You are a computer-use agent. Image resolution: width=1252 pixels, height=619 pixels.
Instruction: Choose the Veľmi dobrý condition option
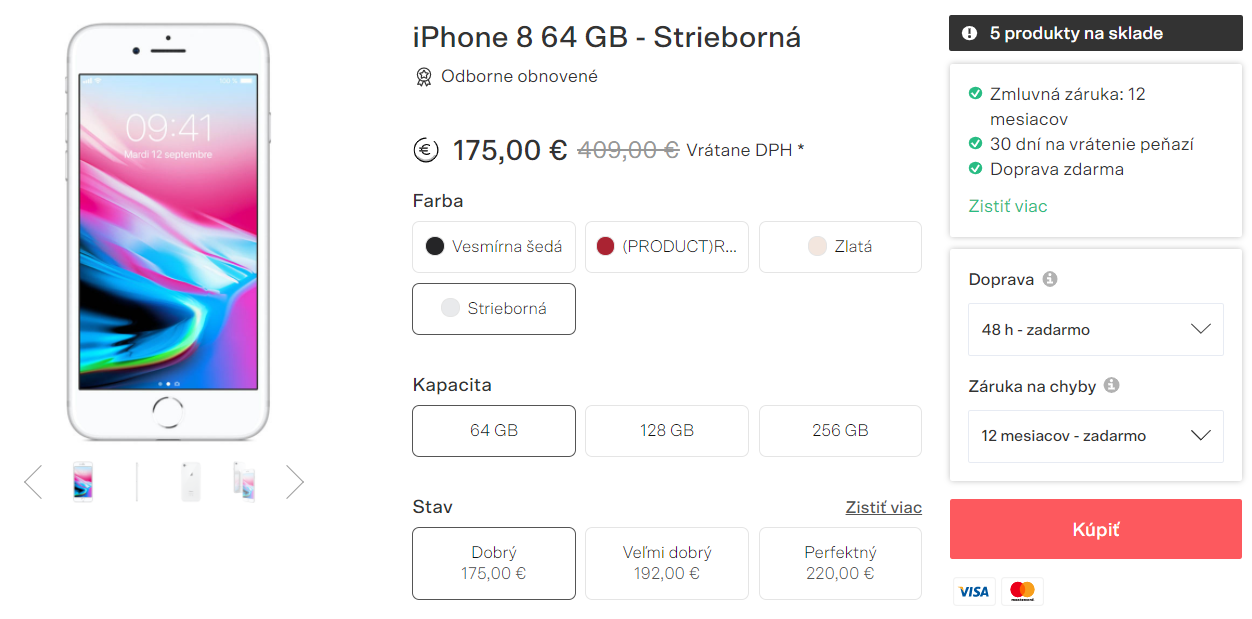(x=667, y=563)
